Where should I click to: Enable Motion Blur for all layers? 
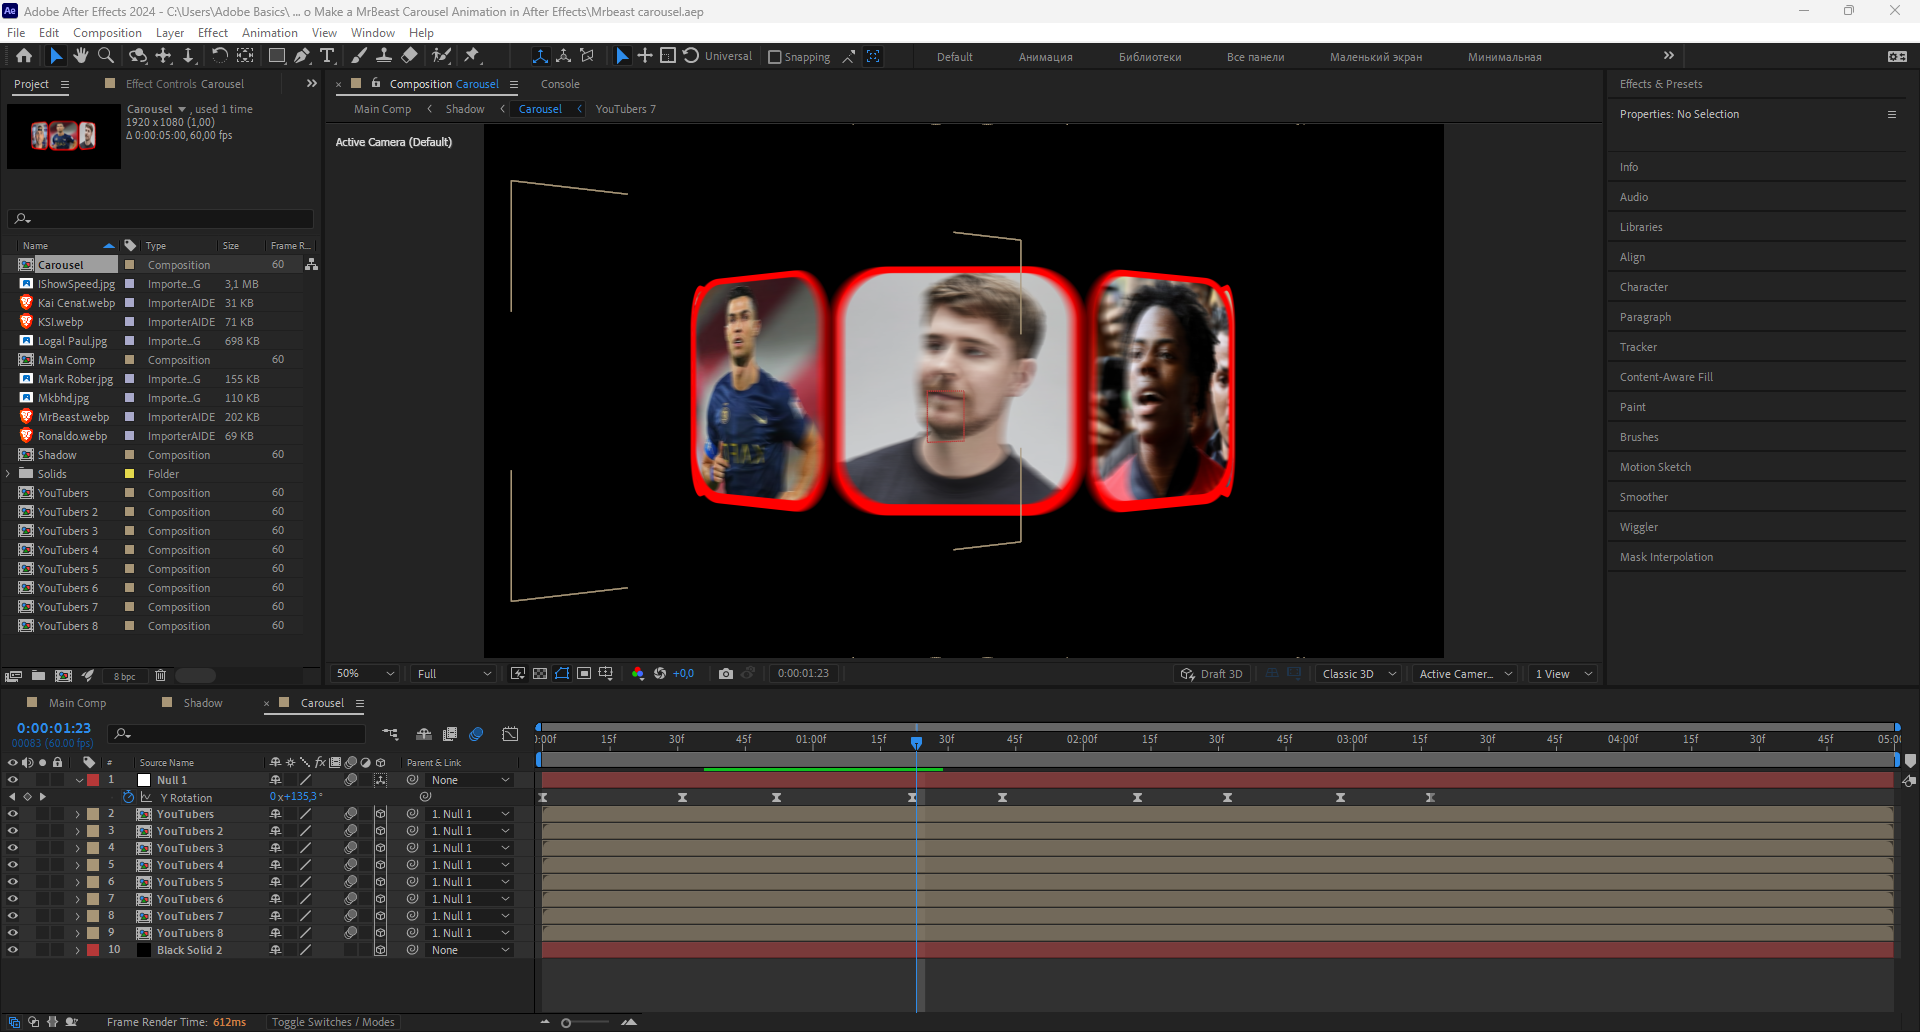point(476,734)
